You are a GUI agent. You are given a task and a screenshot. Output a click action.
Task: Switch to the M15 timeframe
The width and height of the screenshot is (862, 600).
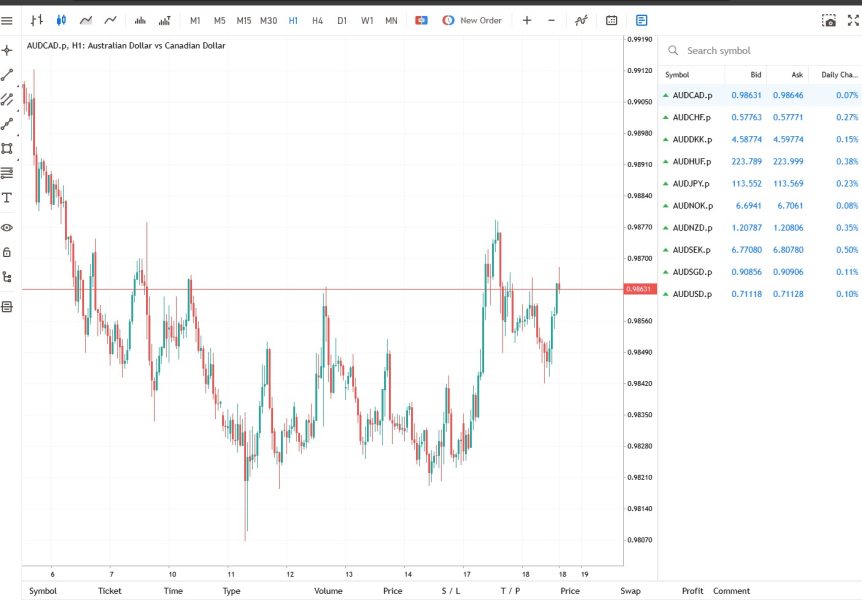pos(244,20)
